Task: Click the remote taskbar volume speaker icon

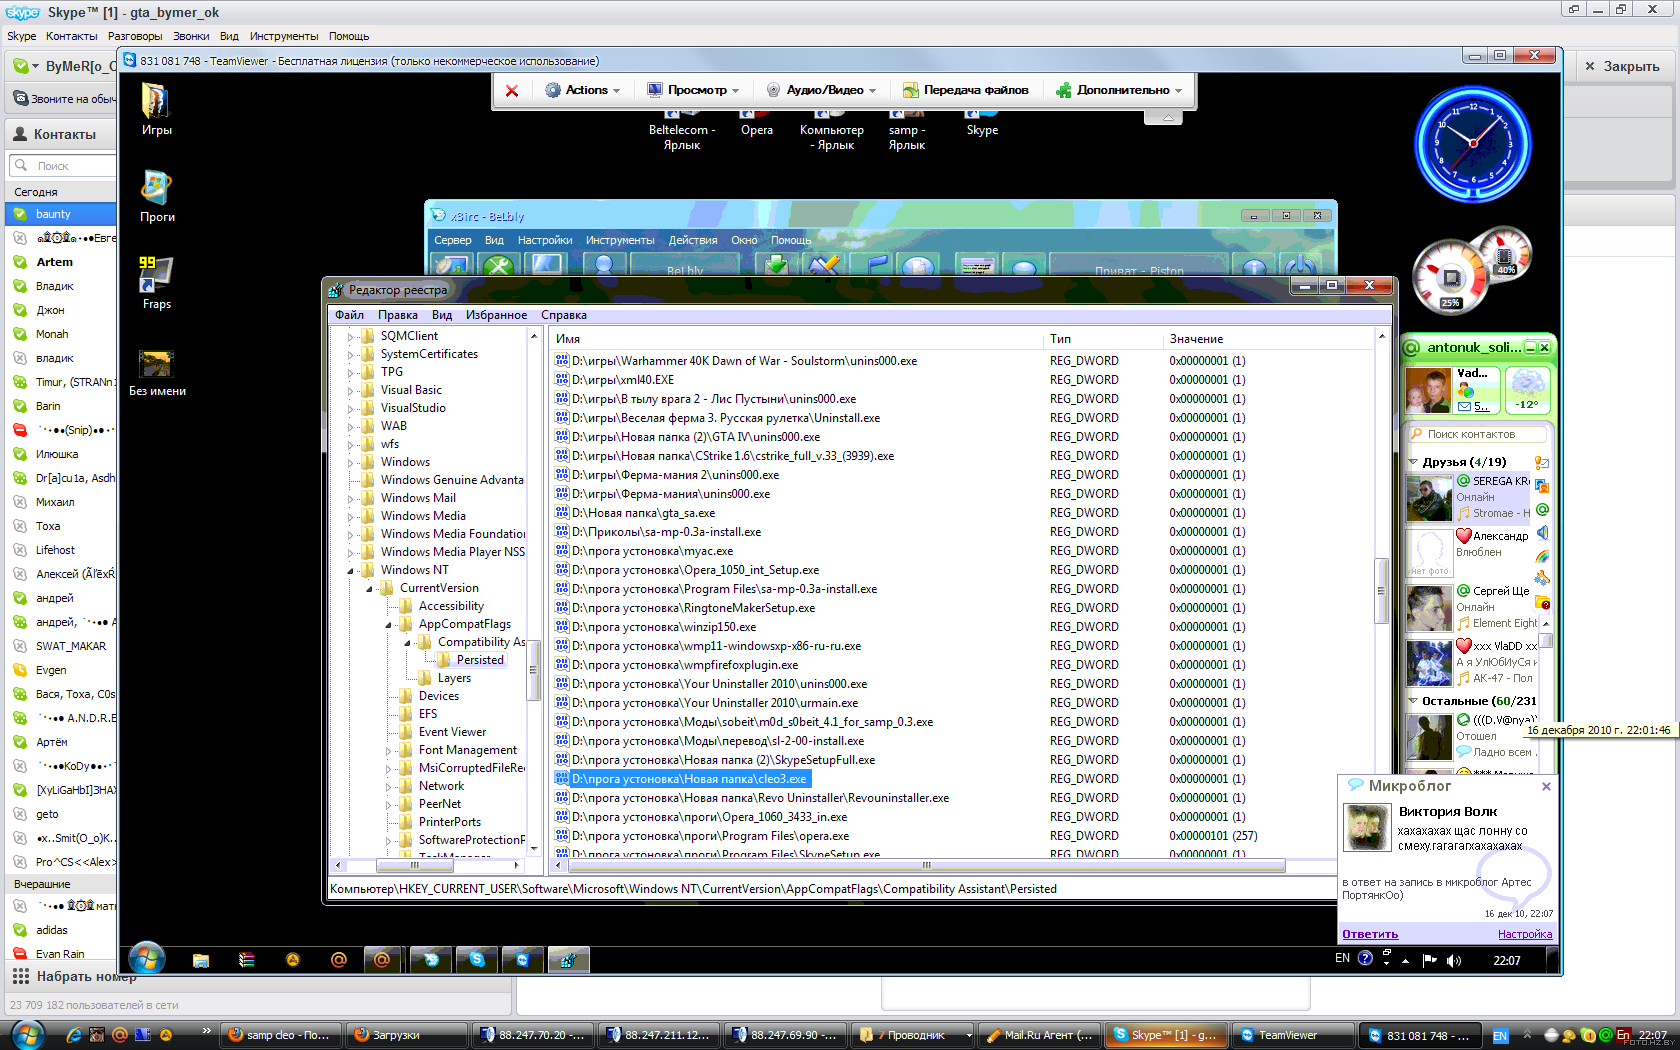Action: pos(1453,960)
